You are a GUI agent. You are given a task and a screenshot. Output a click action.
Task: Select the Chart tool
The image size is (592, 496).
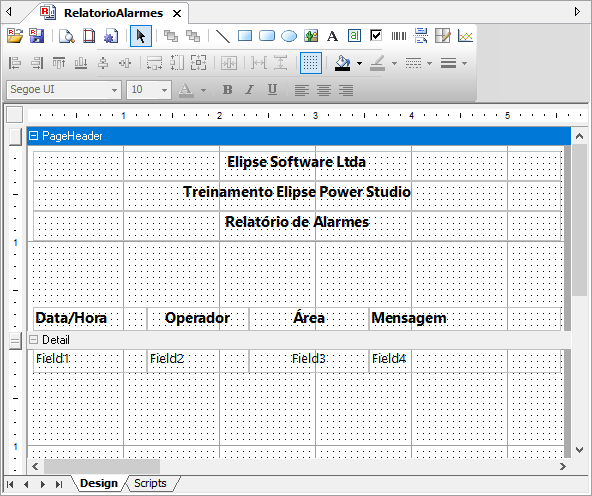[x=465, y=36]
